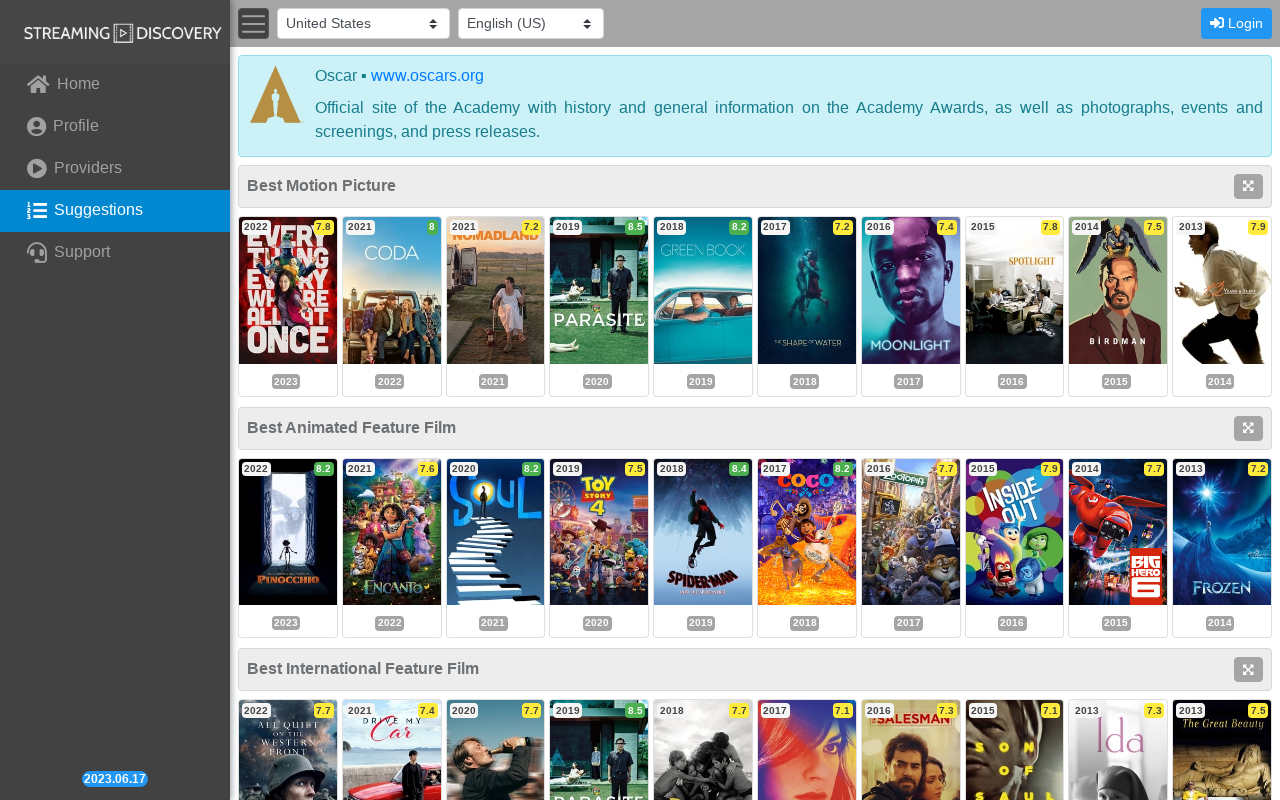Open the www.oscars.org link
1280x800 pixels.
pos(427,76)
